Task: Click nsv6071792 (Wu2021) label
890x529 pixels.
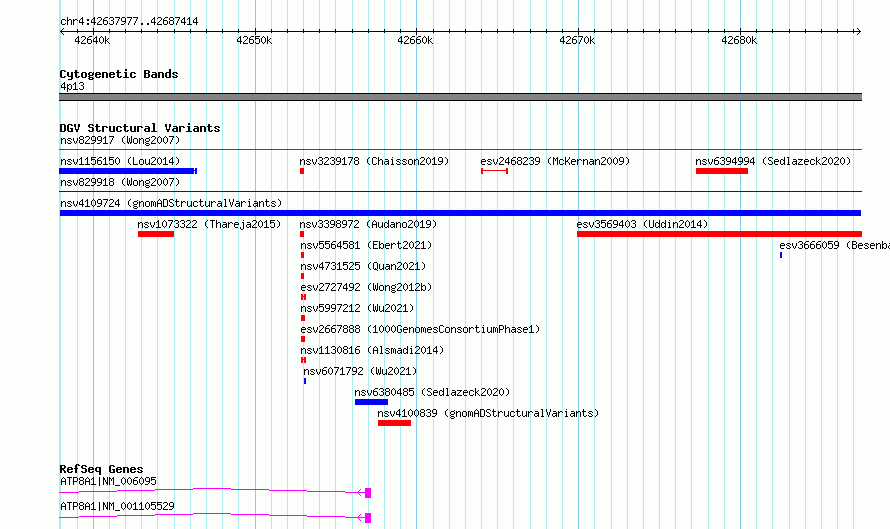Action: (360, 371)
